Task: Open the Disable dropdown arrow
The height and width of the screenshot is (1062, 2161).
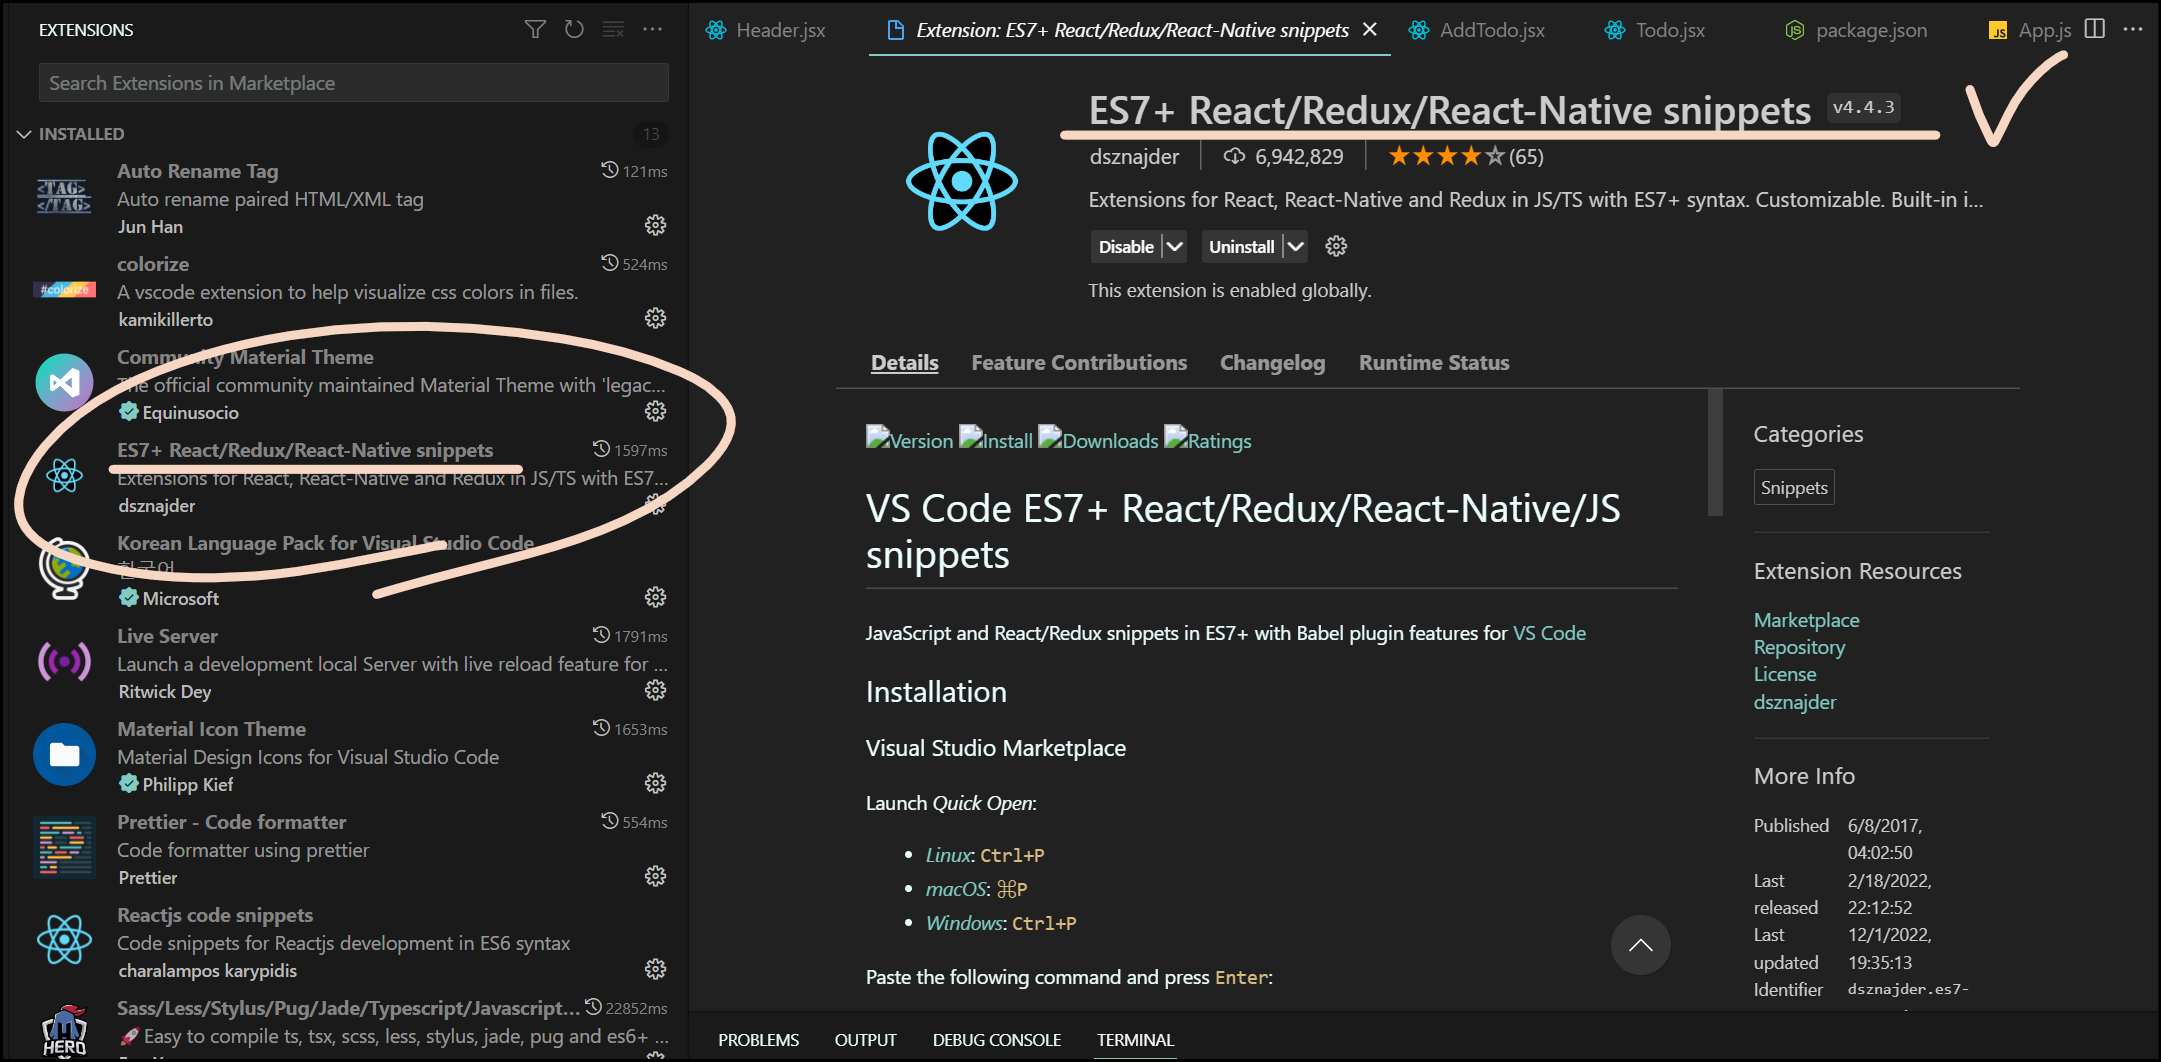Action: point(1175,246)
